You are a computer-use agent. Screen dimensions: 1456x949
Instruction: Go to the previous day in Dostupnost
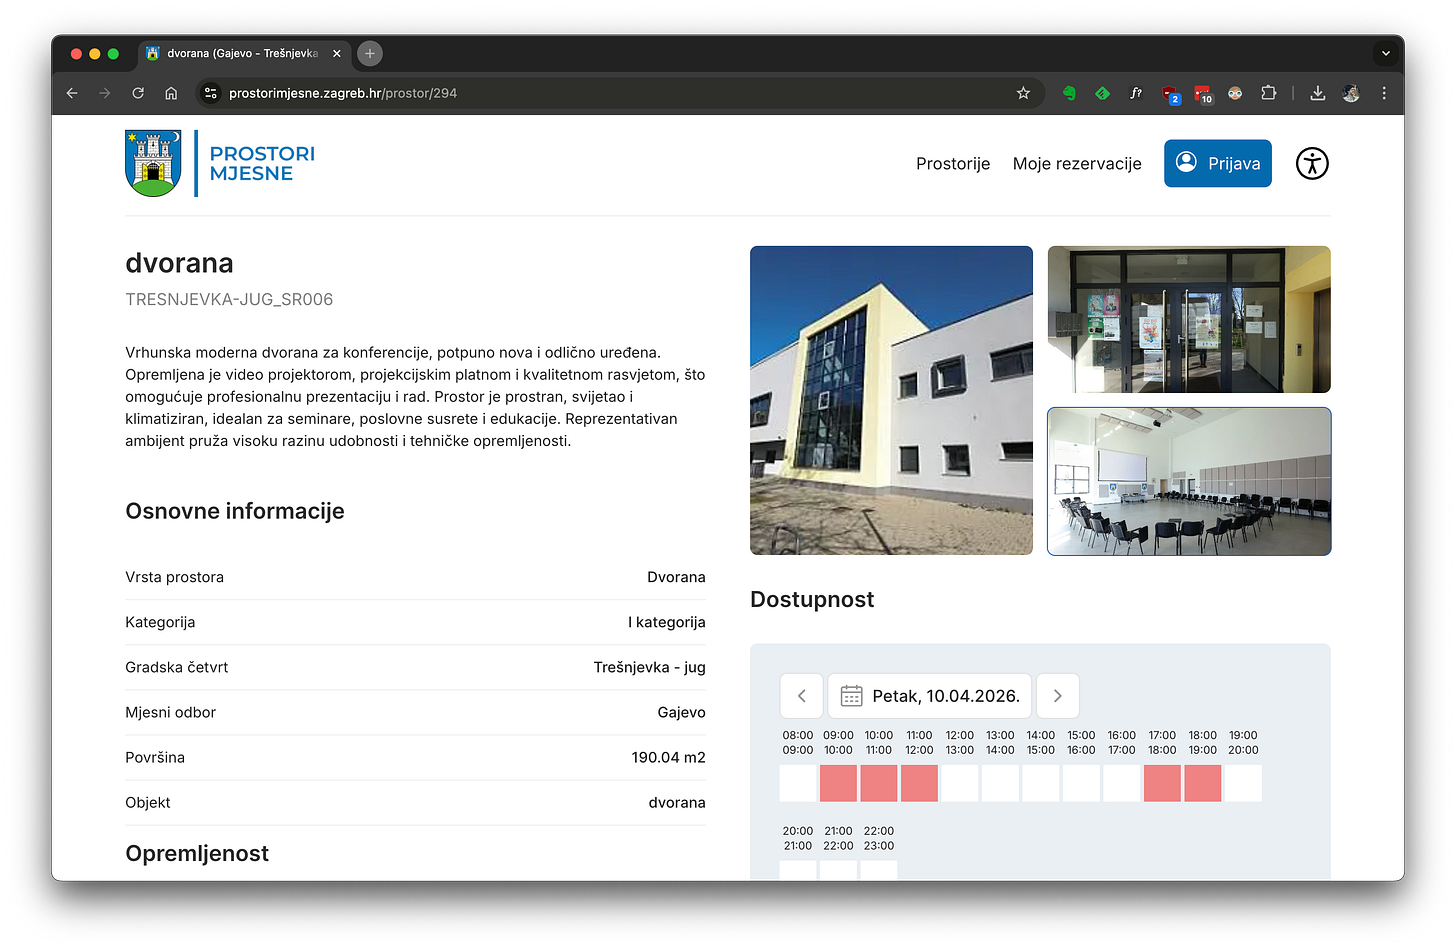802,696
